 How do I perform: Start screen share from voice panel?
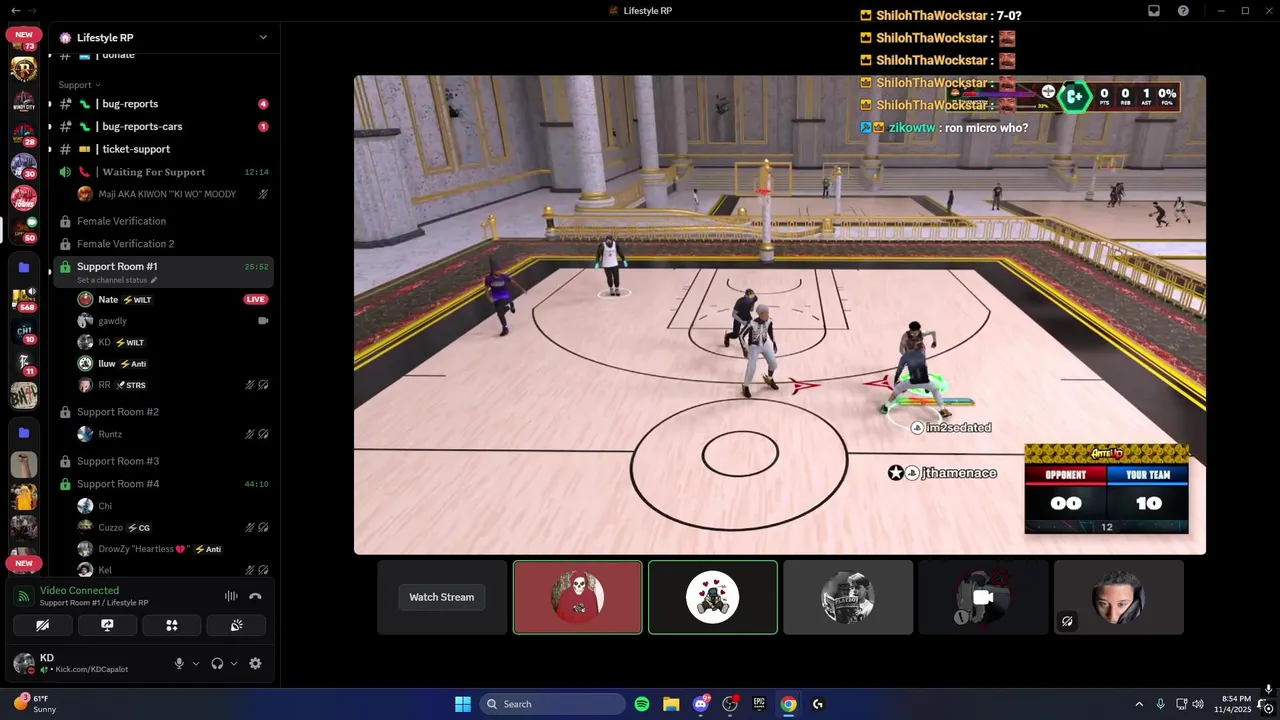point(107,625)
